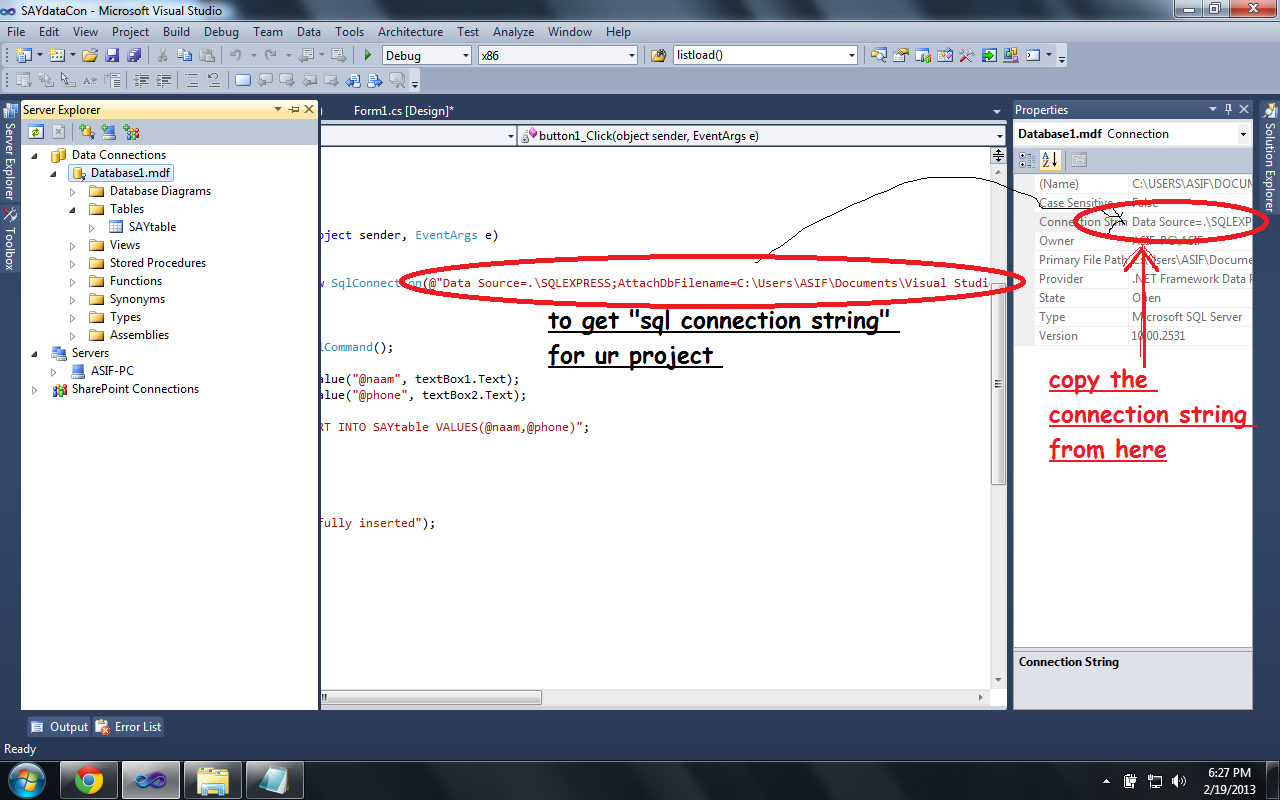Click the Connection String property value field
Viewport: 1280px width, 800px height.
coord(1190,222)
